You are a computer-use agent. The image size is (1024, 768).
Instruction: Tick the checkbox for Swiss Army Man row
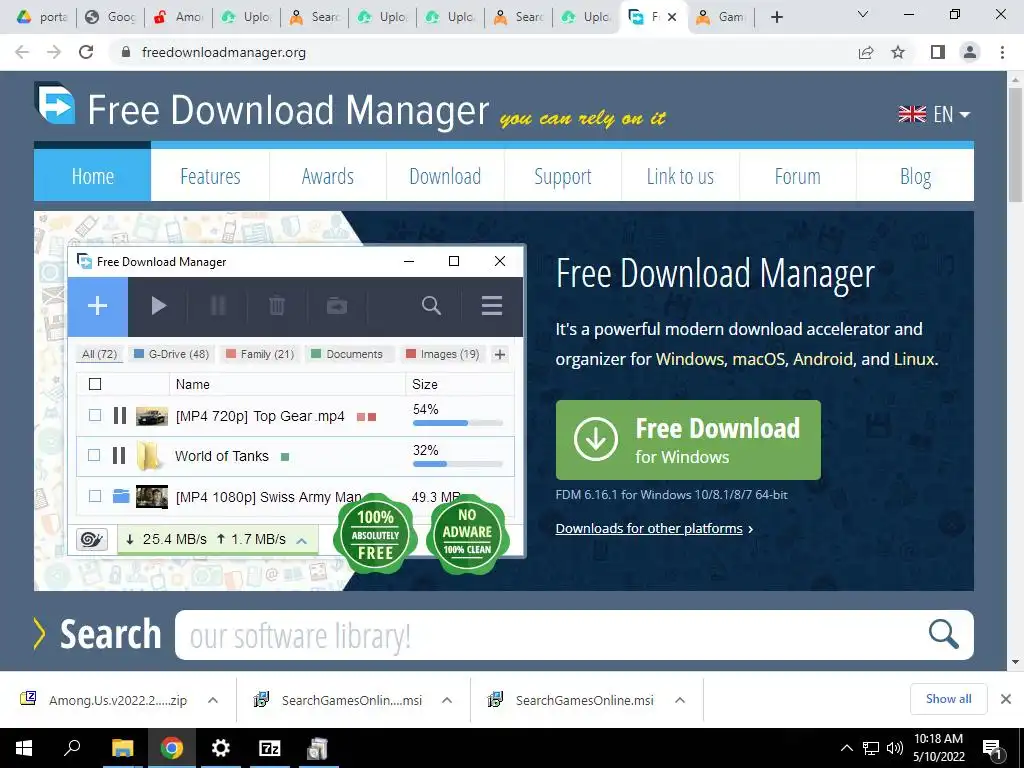[x=95, y=496]
